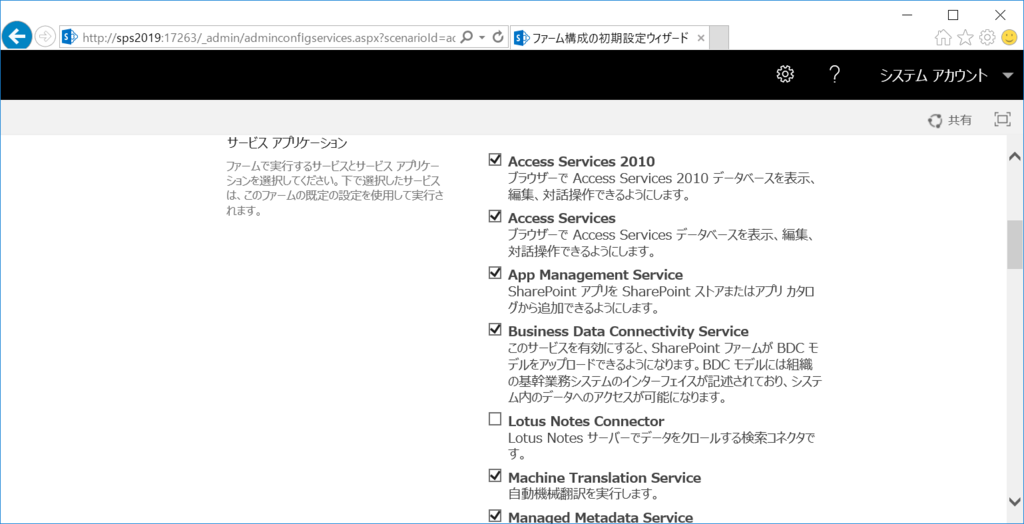
Task: Open a new blank browser tab
Action: (719, 38)
